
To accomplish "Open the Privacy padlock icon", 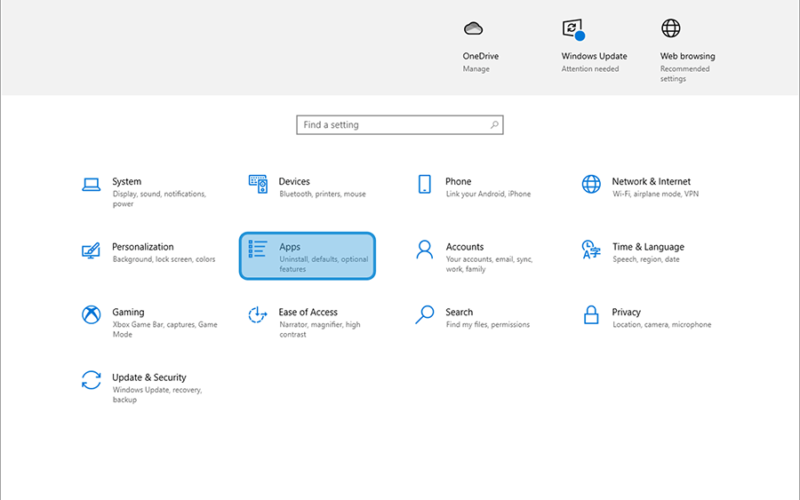I will 591,315.
